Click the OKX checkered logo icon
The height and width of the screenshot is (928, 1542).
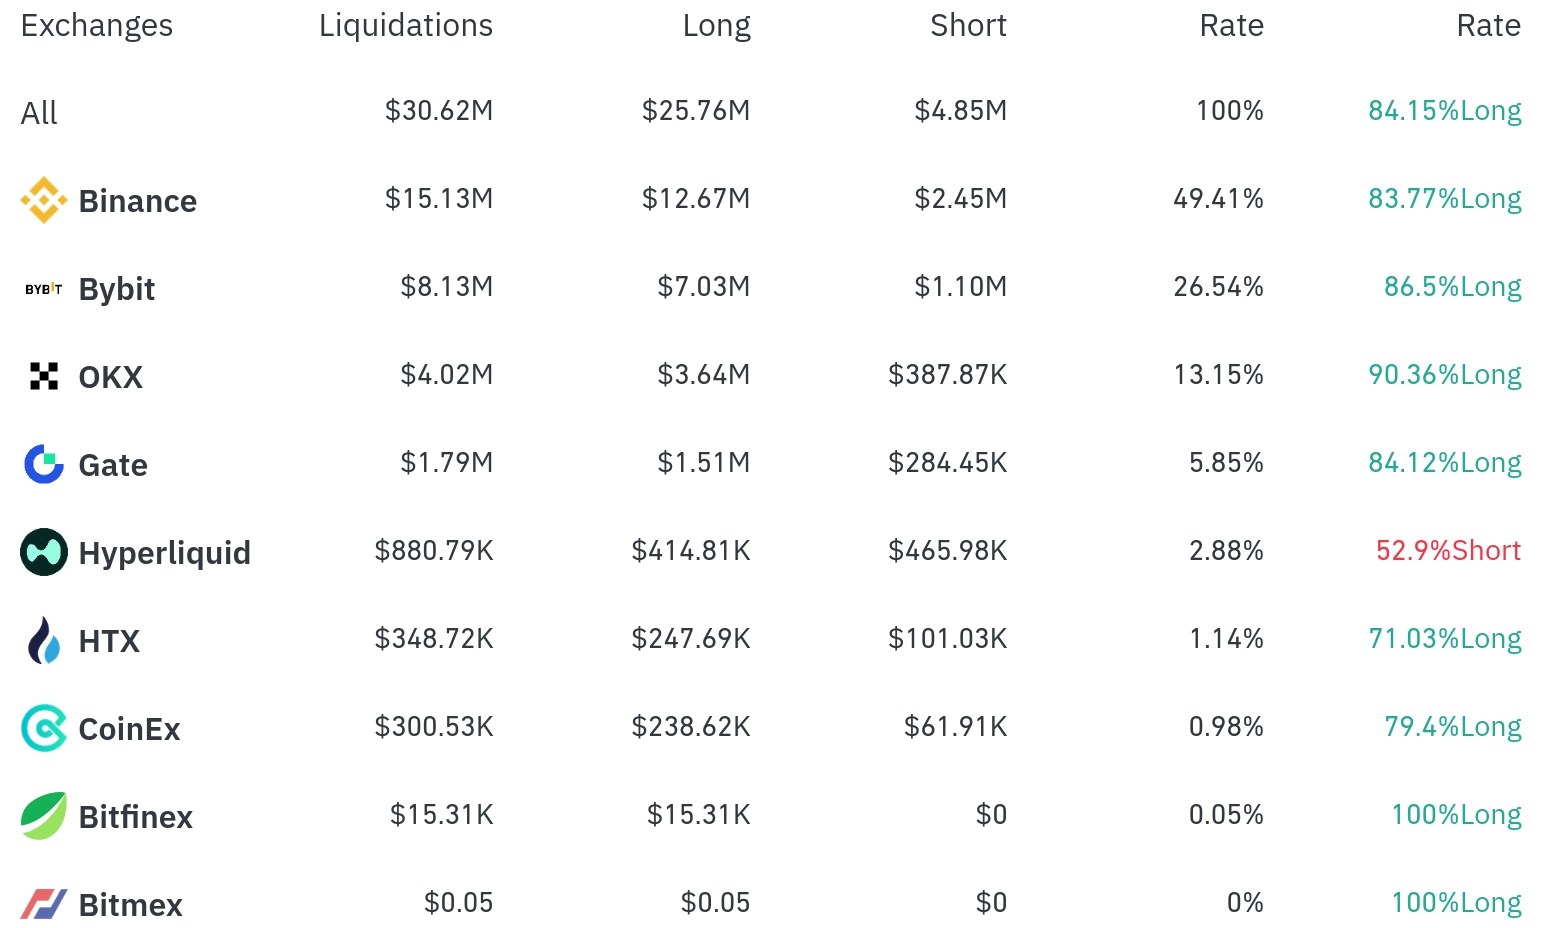click(44, 376)
